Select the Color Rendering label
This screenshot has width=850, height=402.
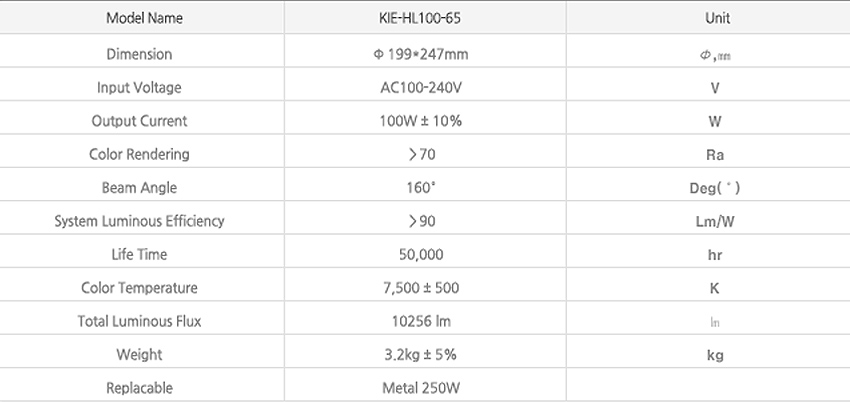coord(139,154)
